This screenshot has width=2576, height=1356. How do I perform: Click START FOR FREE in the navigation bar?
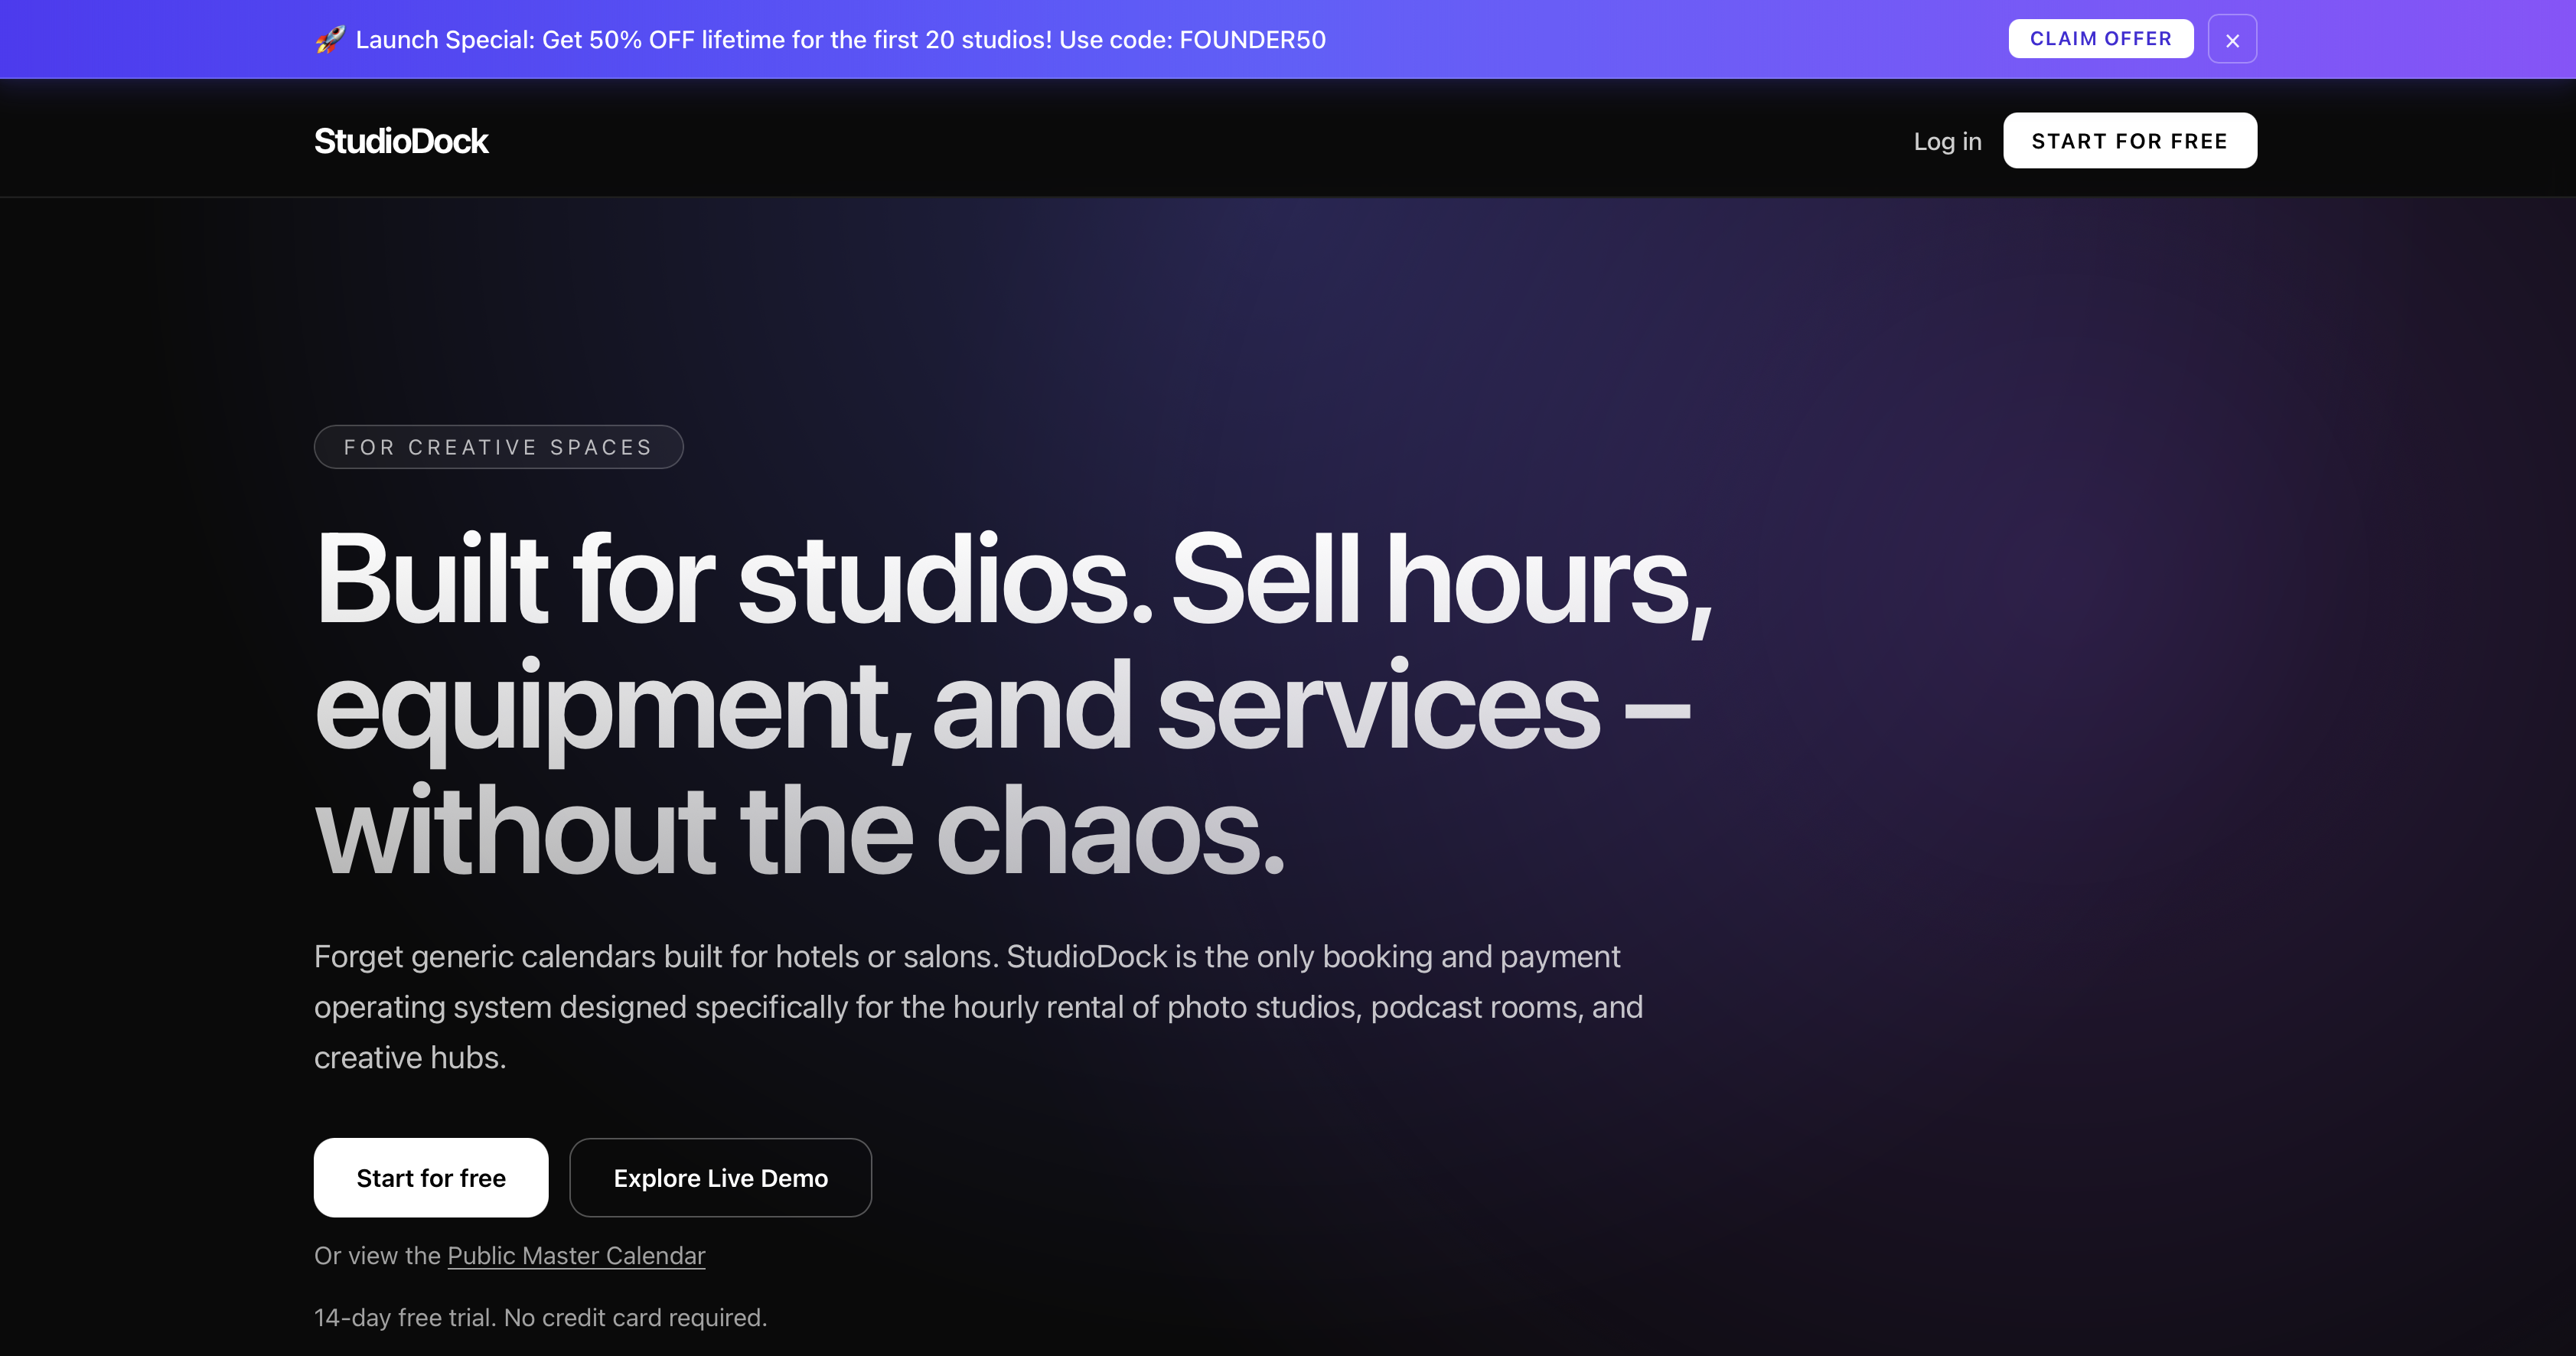coord(2129,140)
